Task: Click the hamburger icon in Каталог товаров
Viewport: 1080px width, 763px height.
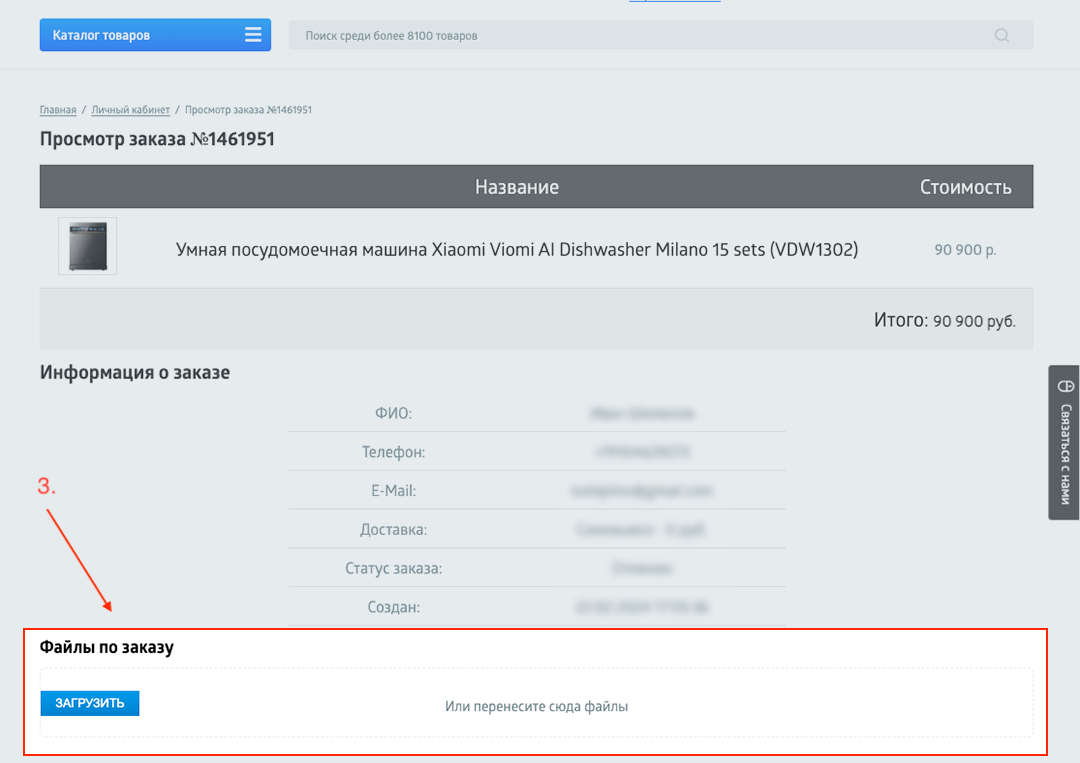Action: (253, 35)
